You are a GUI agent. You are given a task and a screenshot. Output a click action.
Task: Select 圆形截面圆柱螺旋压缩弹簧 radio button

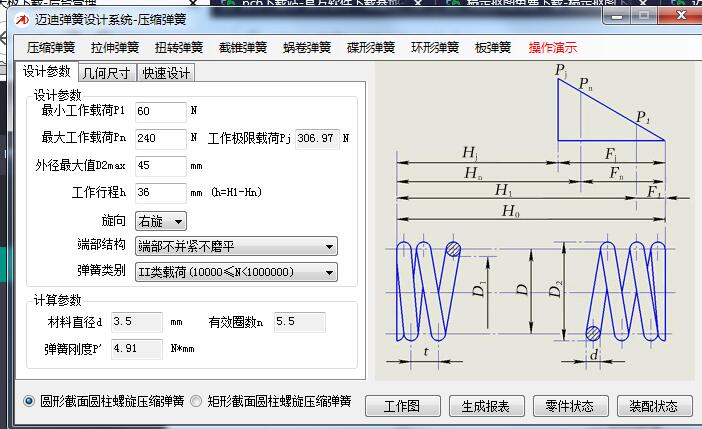[x=29, y=401]
